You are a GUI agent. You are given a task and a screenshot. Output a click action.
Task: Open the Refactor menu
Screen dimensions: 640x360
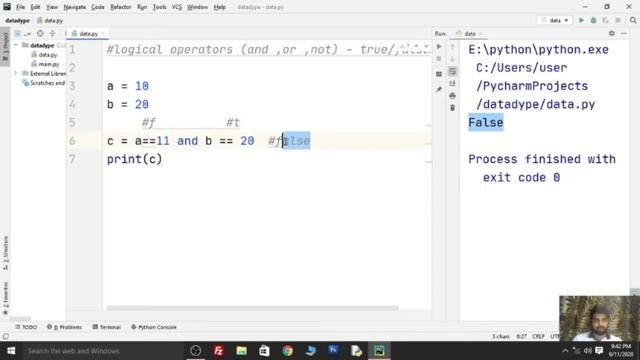121,7
